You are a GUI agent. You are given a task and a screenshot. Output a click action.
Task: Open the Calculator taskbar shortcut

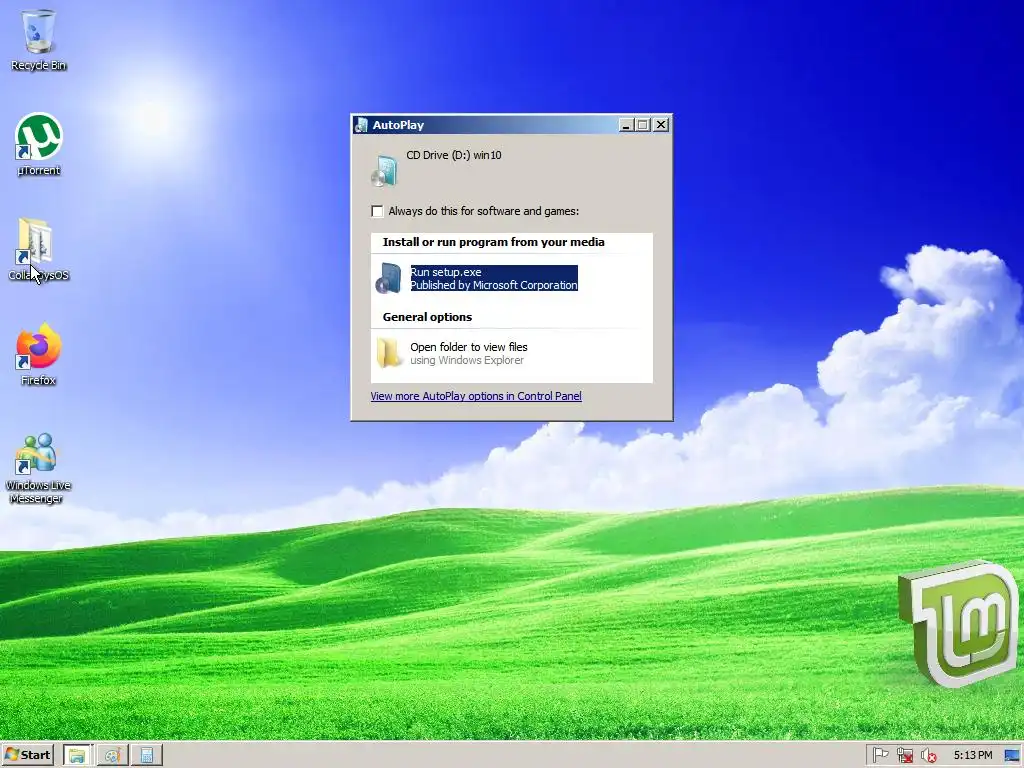click(147, 755)
